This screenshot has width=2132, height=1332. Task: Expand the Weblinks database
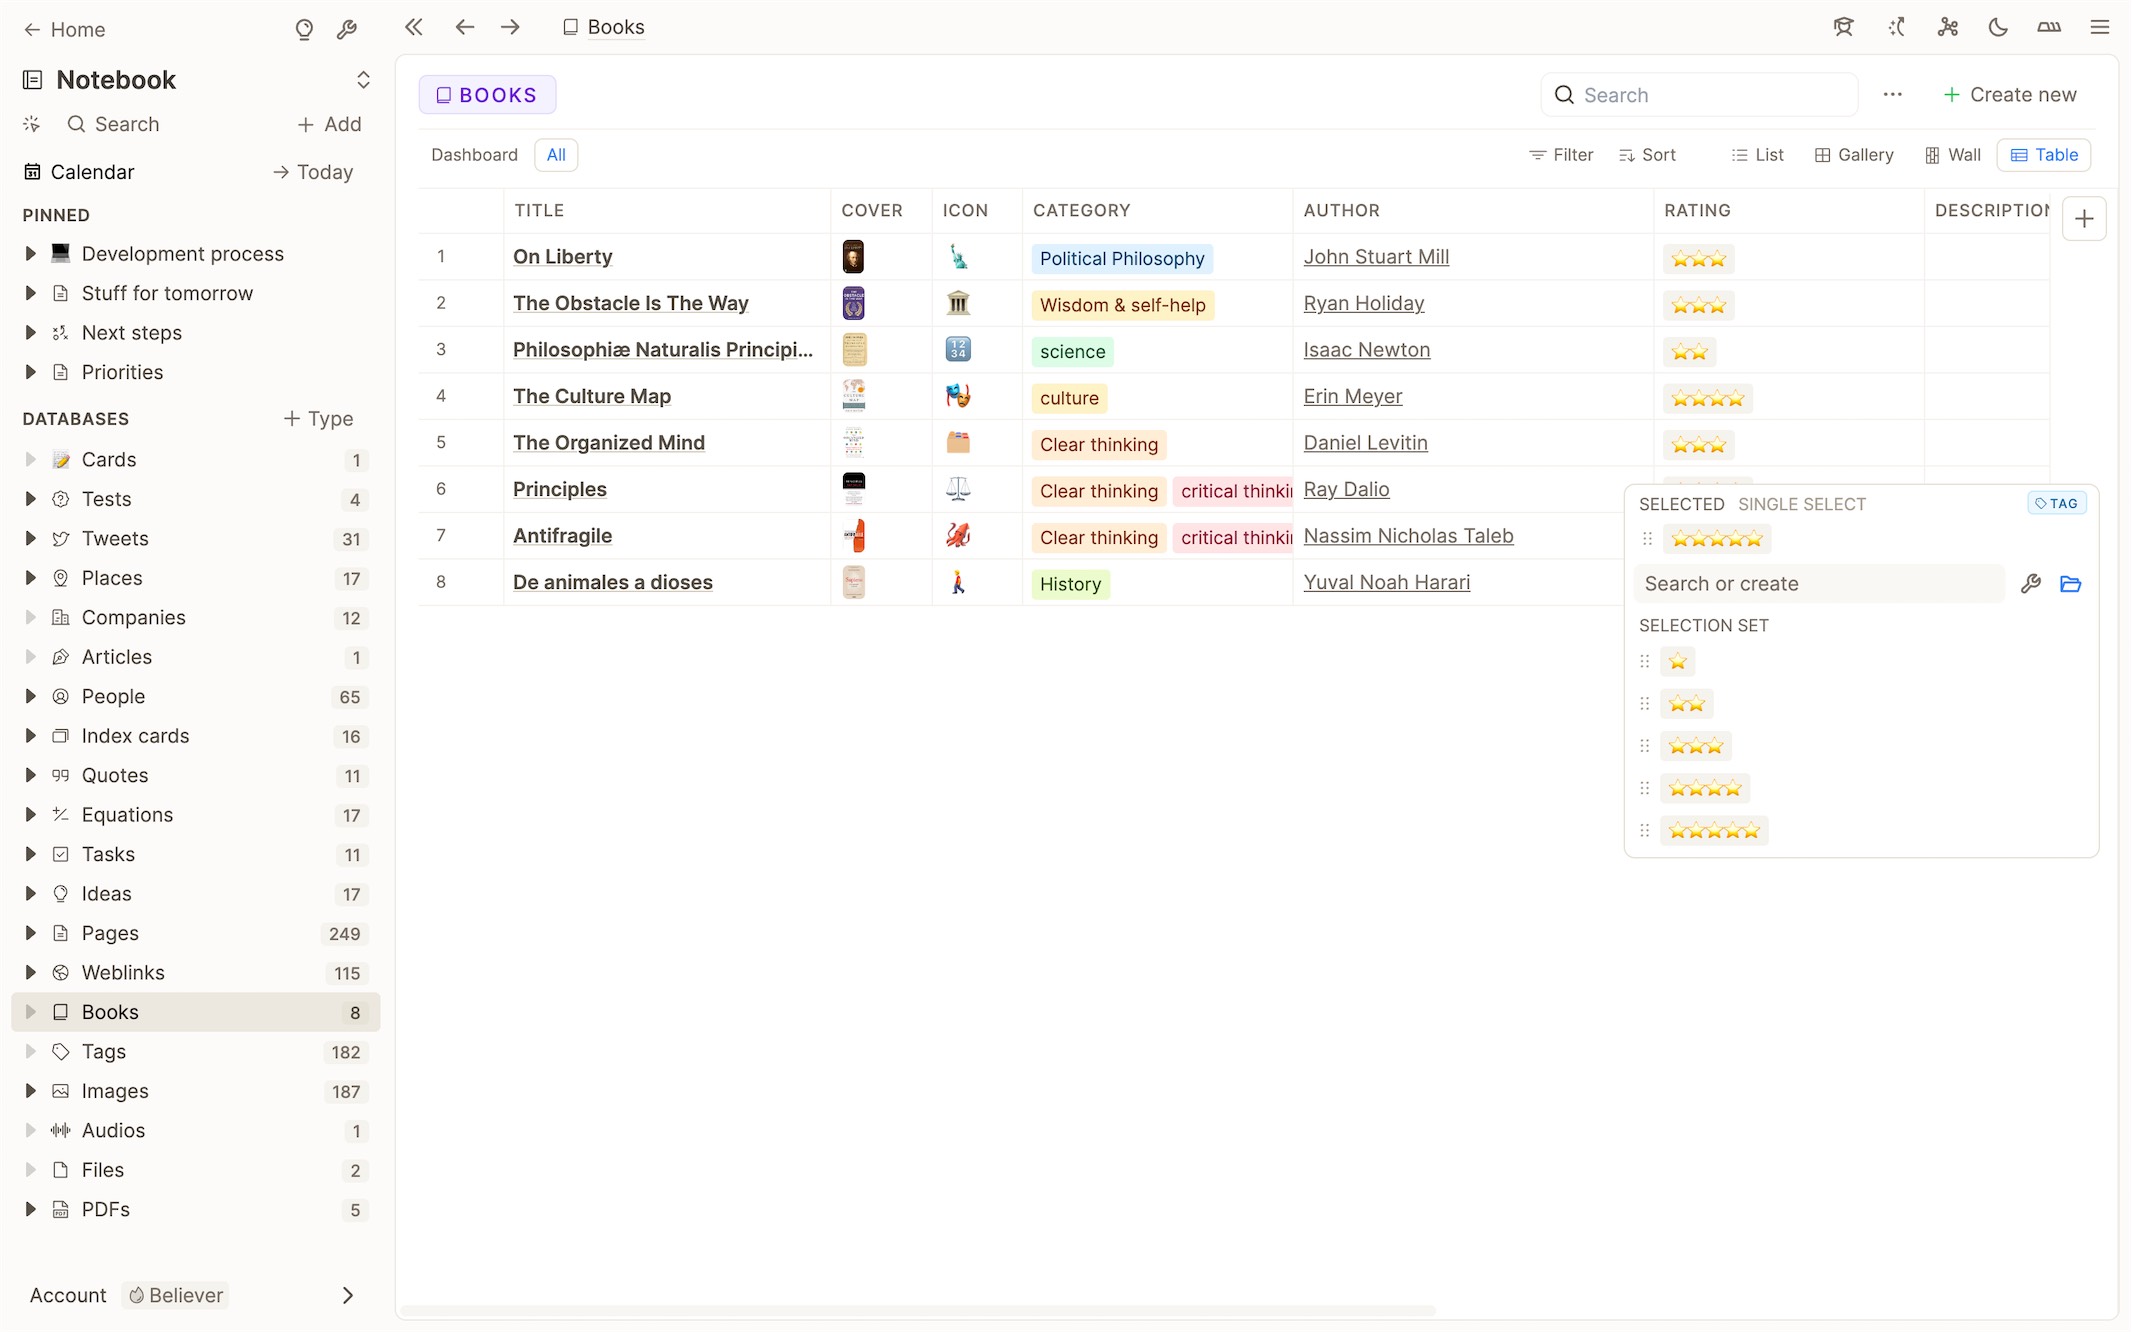point(30,973)
